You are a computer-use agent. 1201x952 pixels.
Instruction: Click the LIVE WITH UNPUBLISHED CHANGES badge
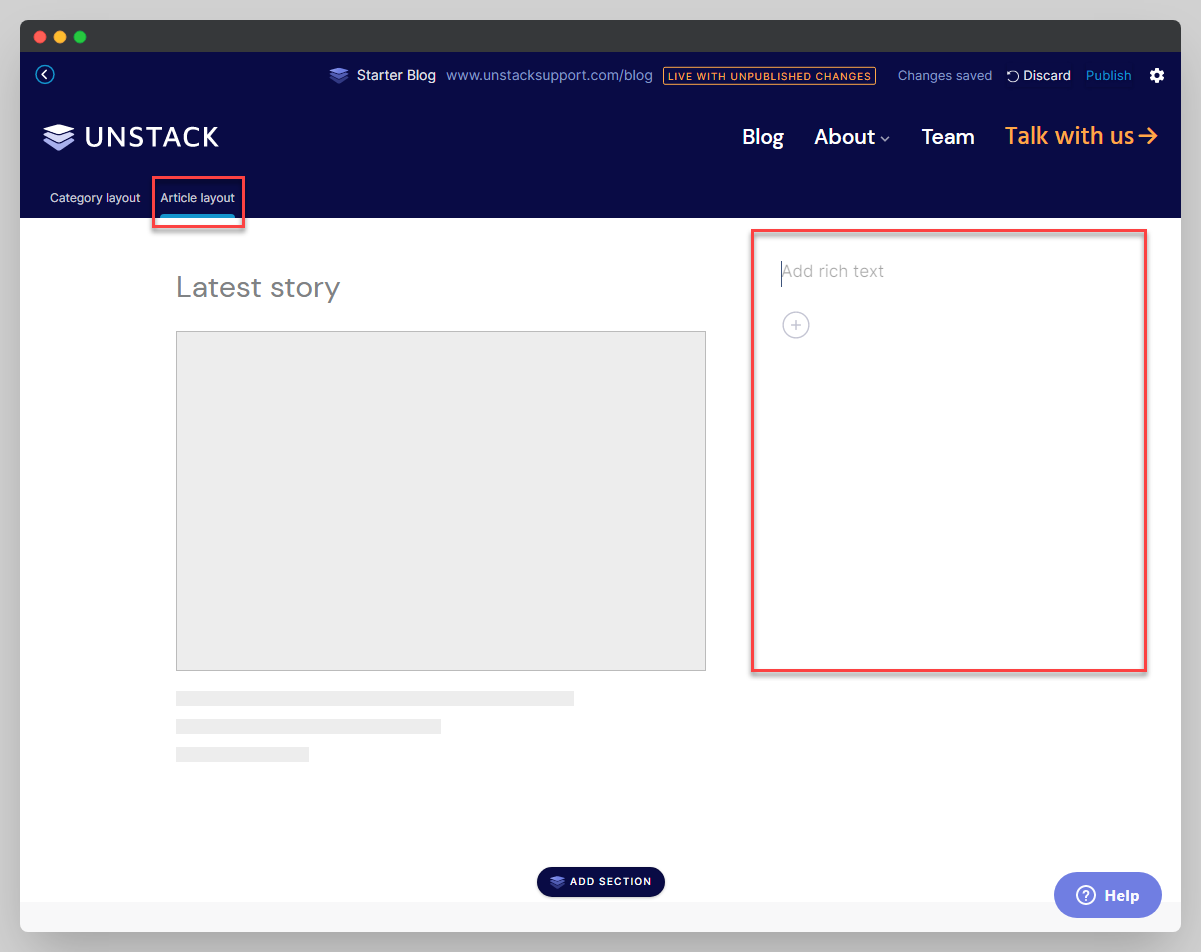tap(769, 75)
